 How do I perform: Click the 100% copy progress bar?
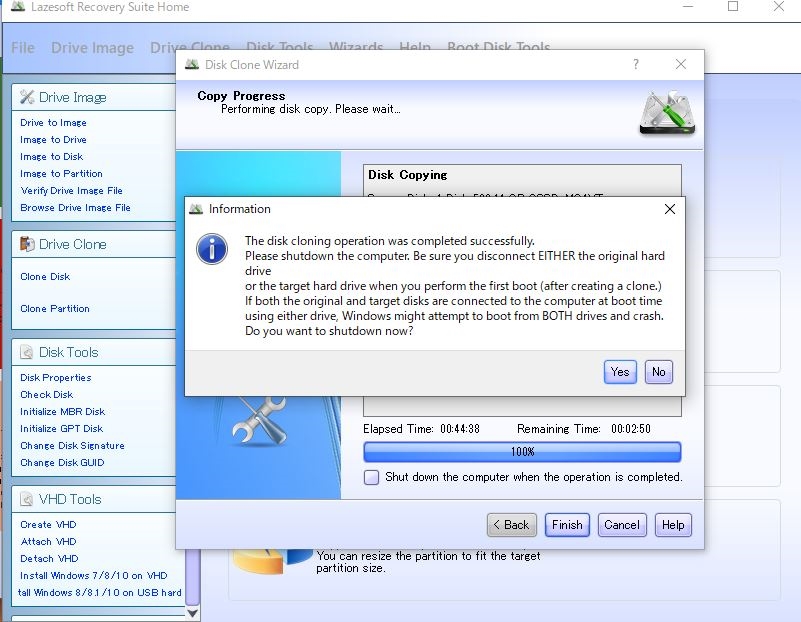point(522,451)
